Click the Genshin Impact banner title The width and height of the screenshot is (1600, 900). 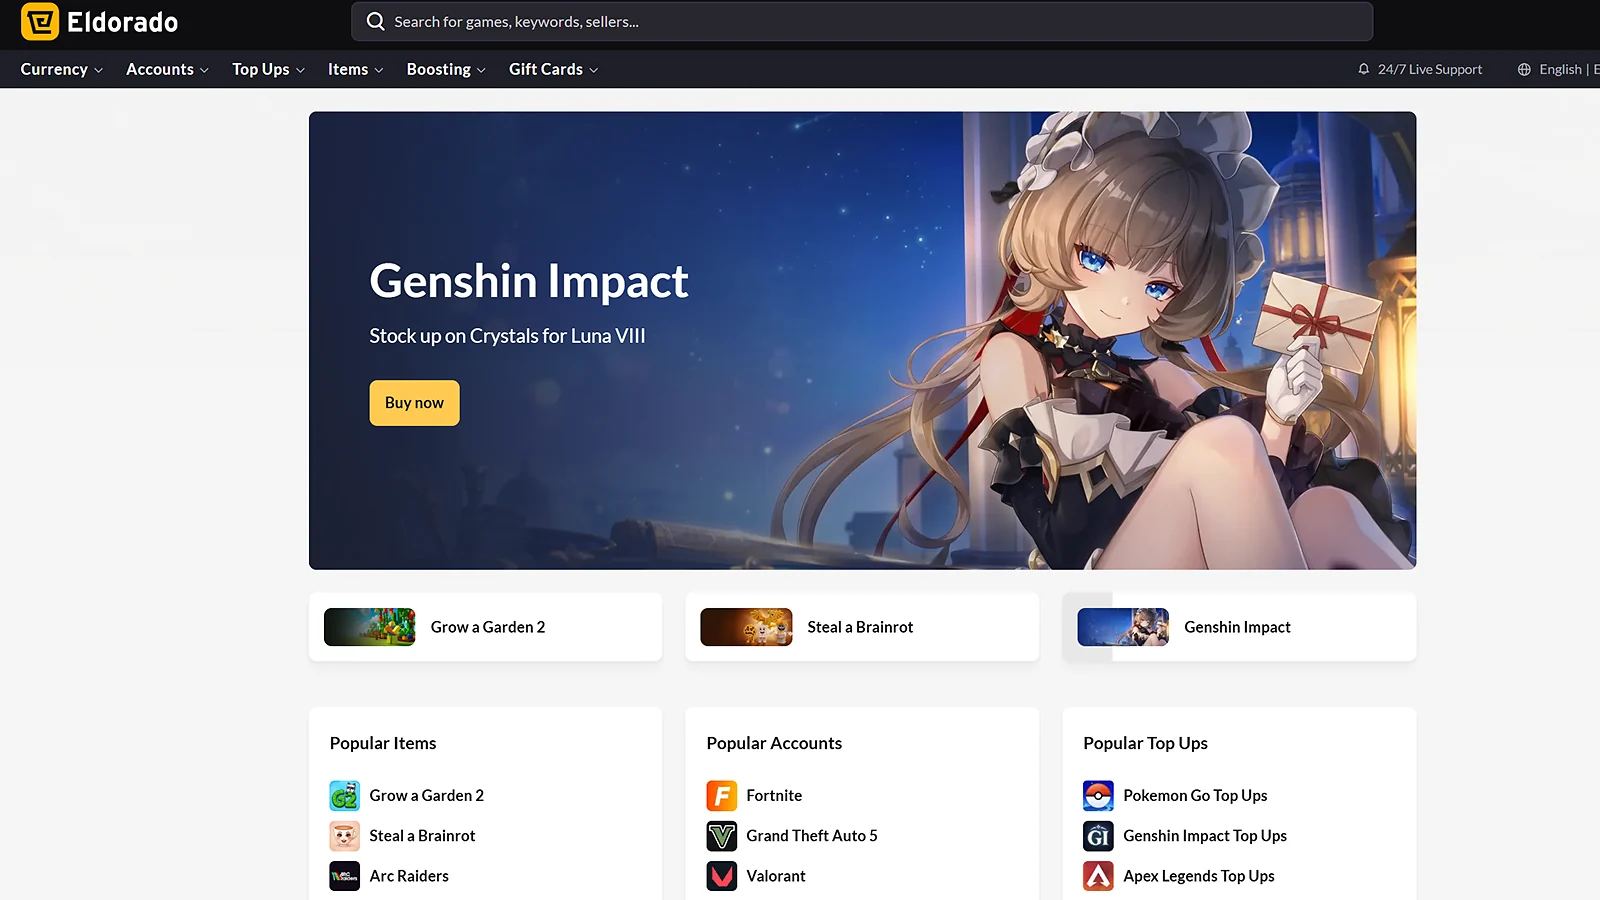click(x=529, y=282)
